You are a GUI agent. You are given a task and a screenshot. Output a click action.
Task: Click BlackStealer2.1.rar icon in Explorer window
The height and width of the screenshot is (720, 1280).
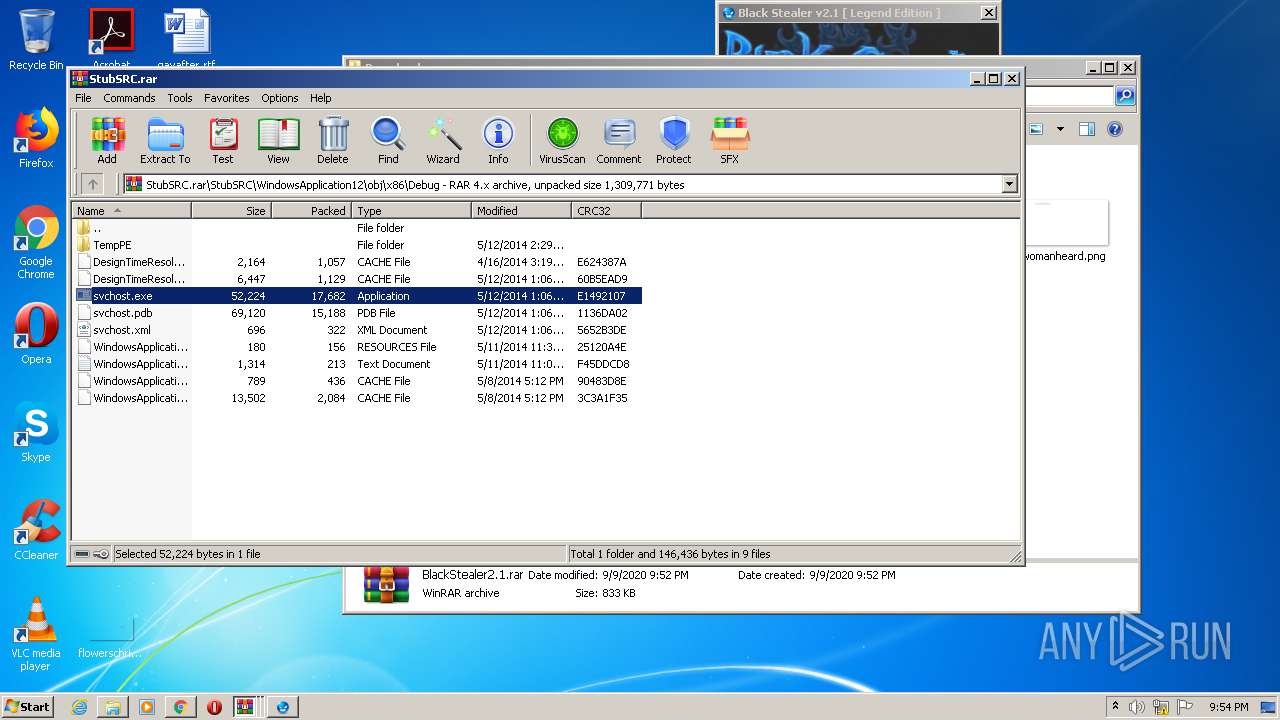(386, 584)
